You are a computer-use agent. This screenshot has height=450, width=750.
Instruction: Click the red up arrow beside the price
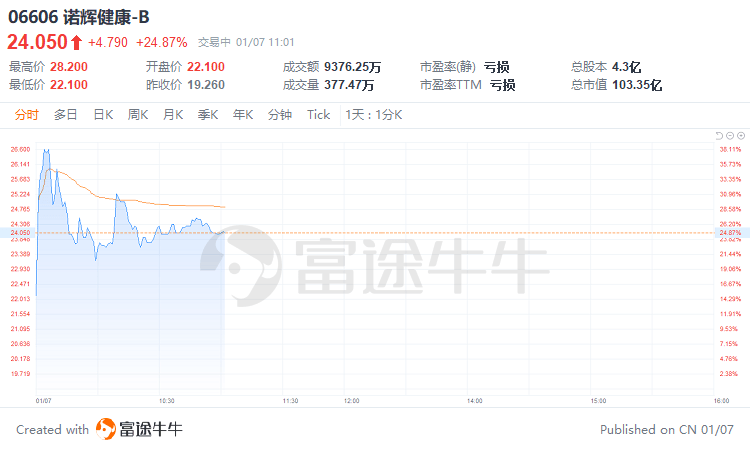pos(77,43)
